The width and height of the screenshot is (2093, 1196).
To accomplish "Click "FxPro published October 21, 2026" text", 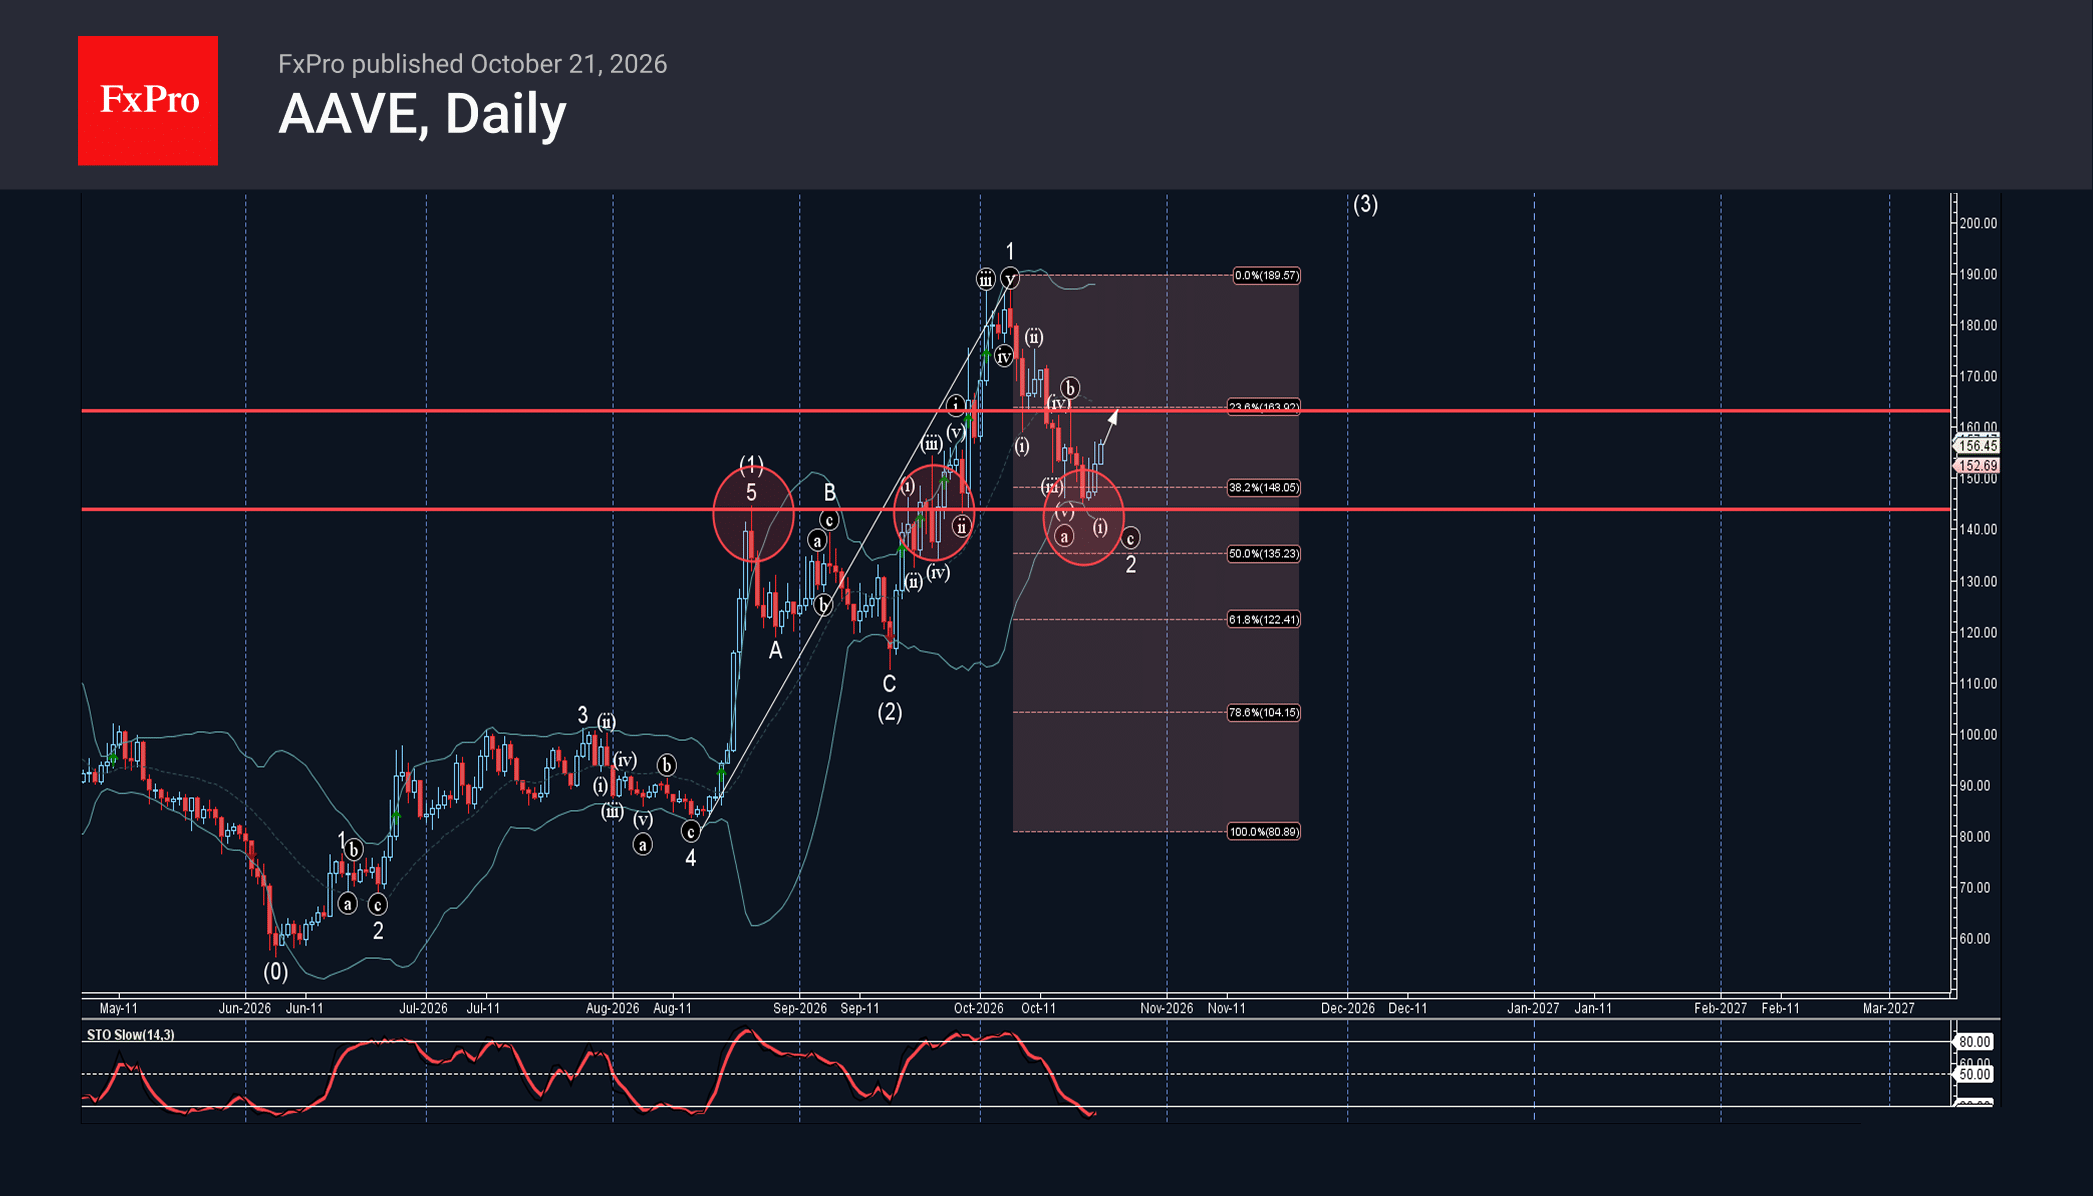I will point(472,64).
